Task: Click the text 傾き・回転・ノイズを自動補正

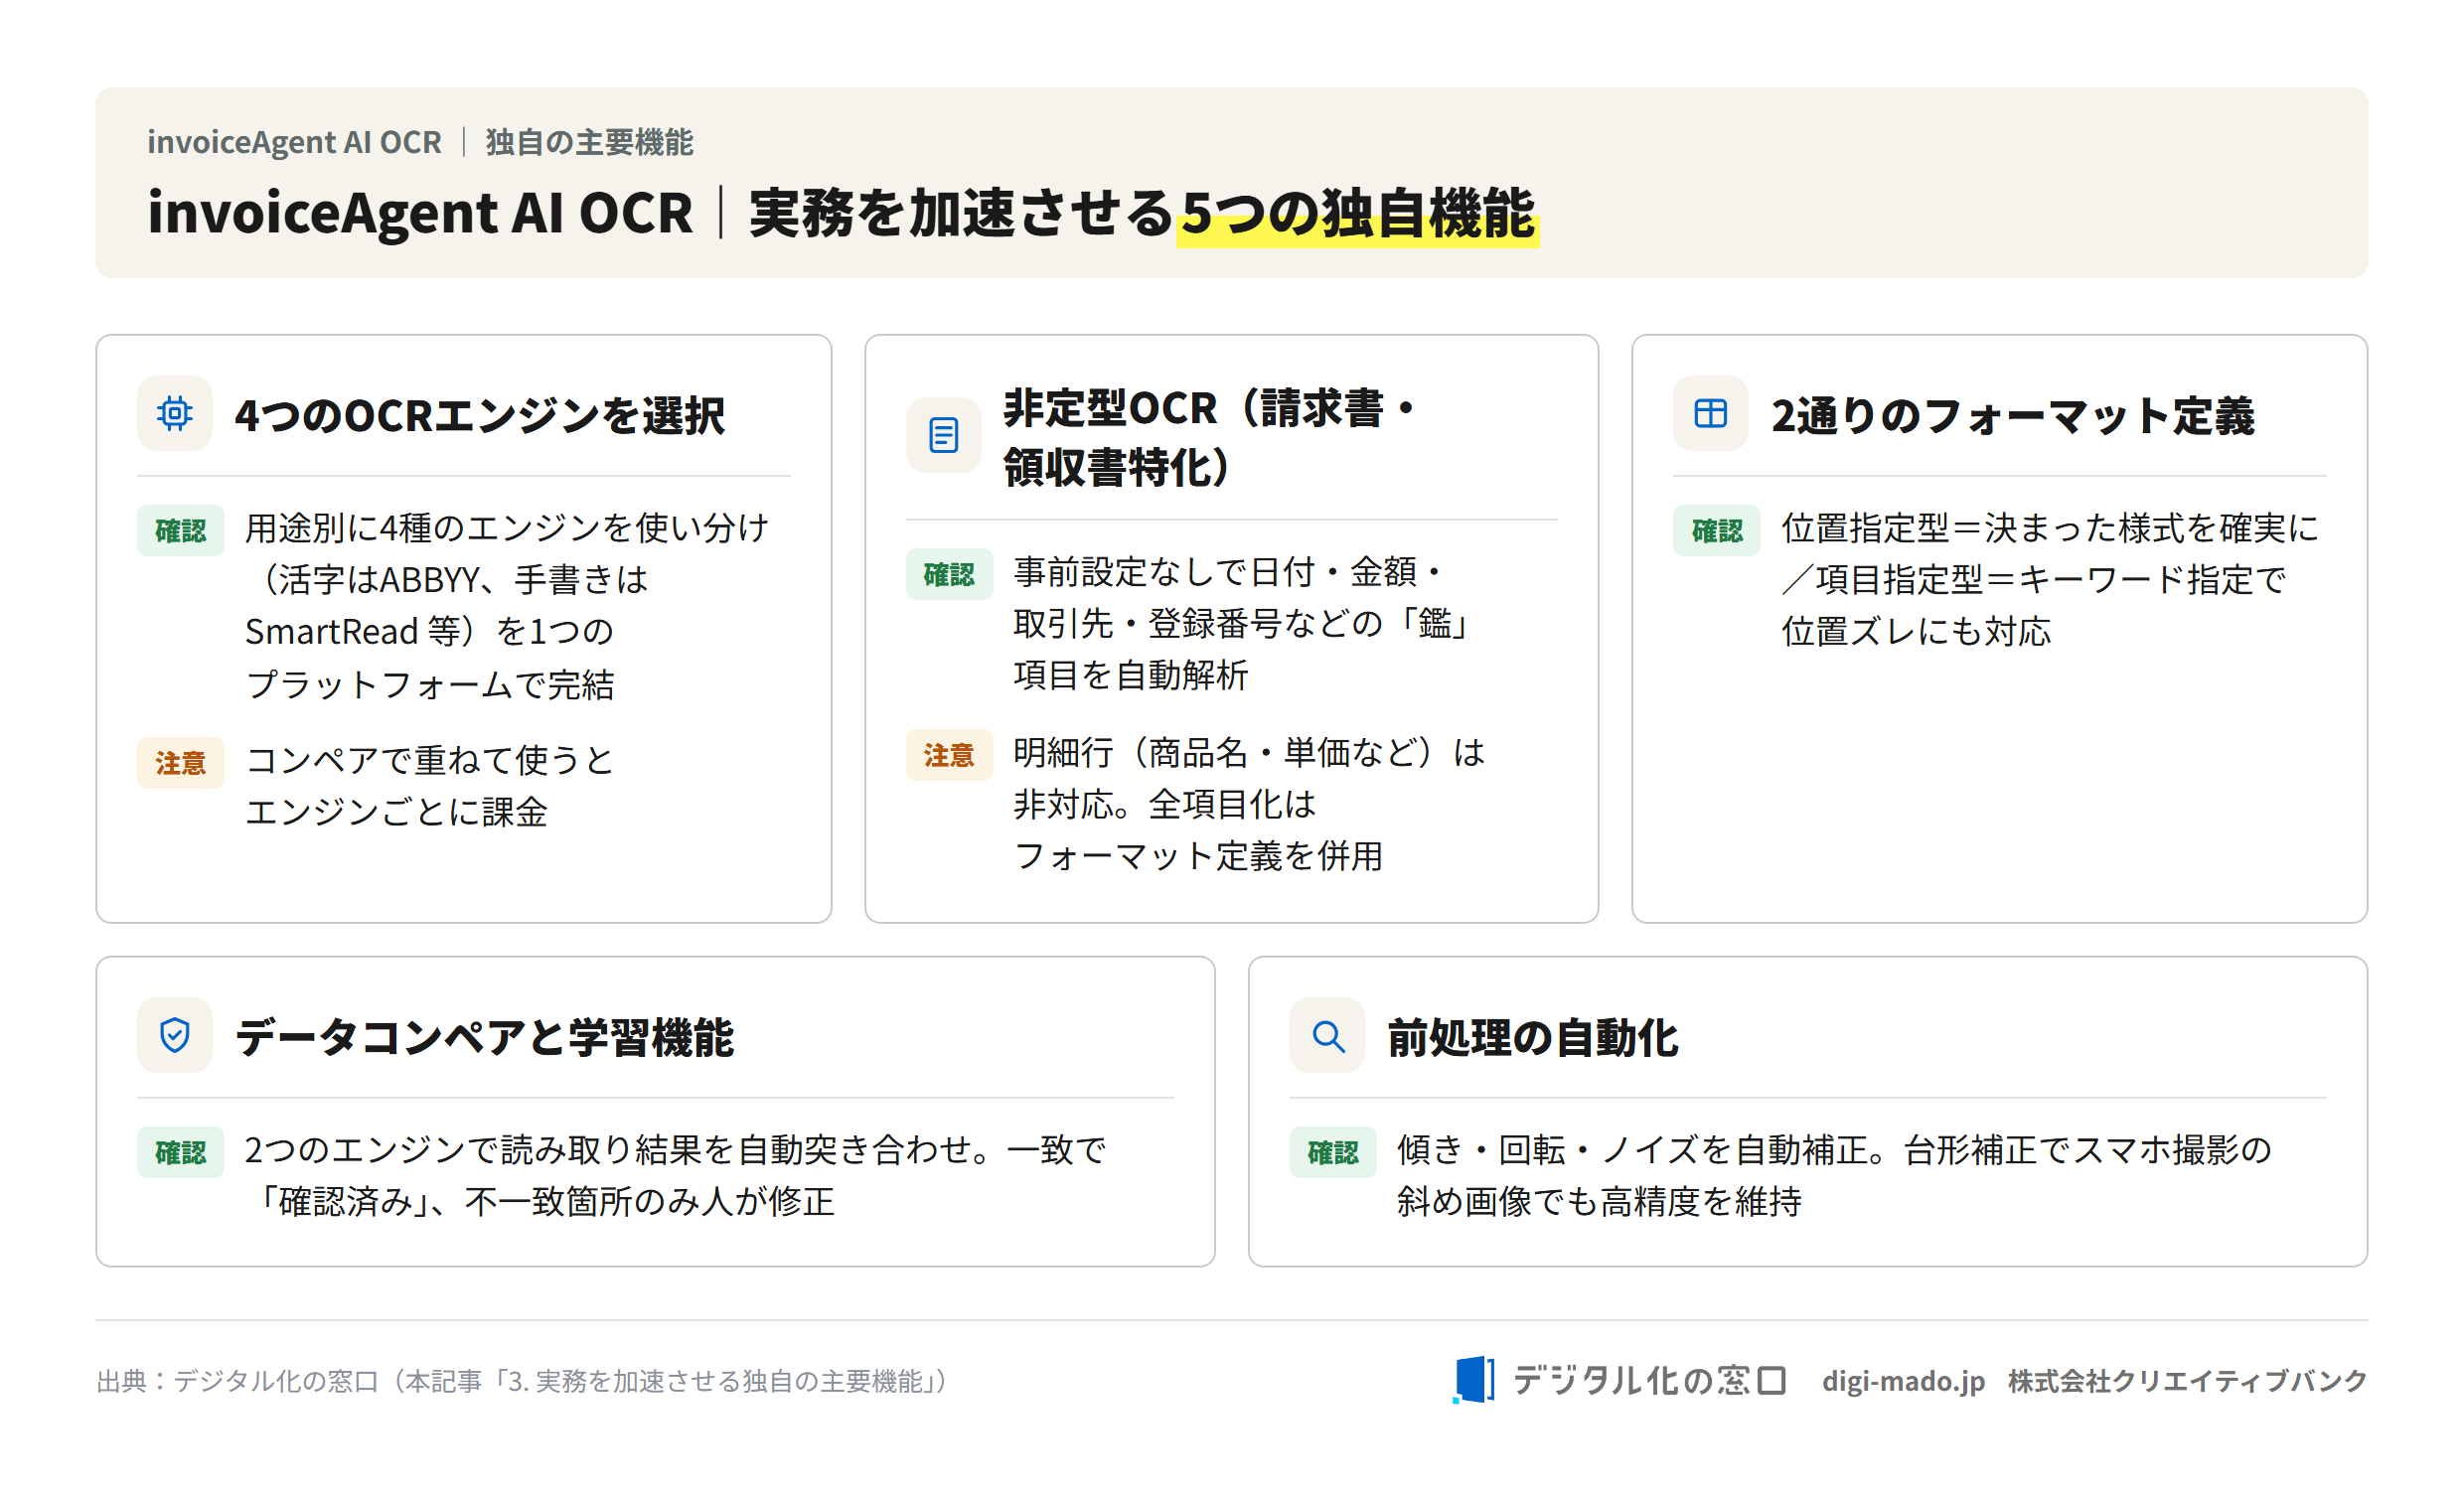Action: click(1632, 1150)
